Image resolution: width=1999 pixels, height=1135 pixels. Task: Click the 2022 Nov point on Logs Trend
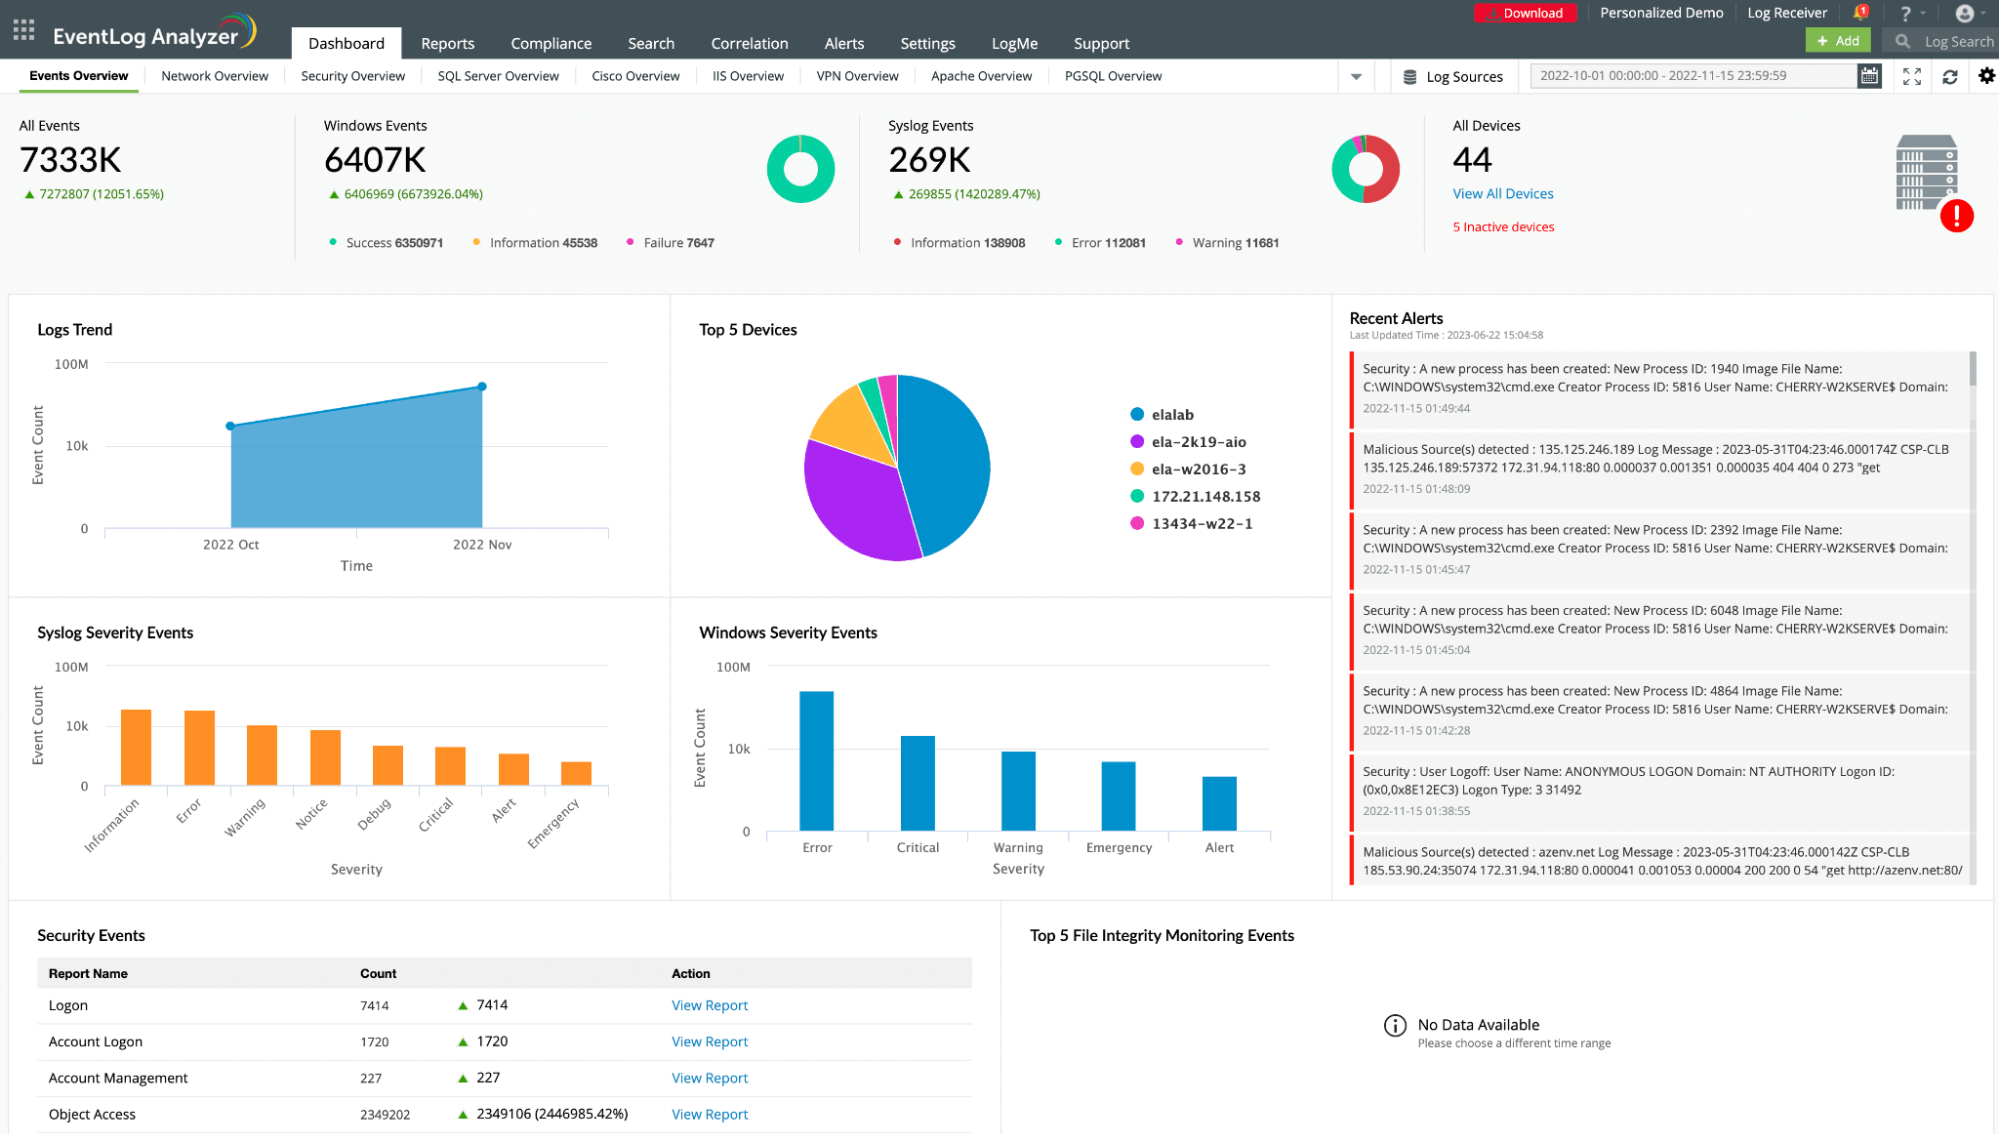[x=482, y=387]
